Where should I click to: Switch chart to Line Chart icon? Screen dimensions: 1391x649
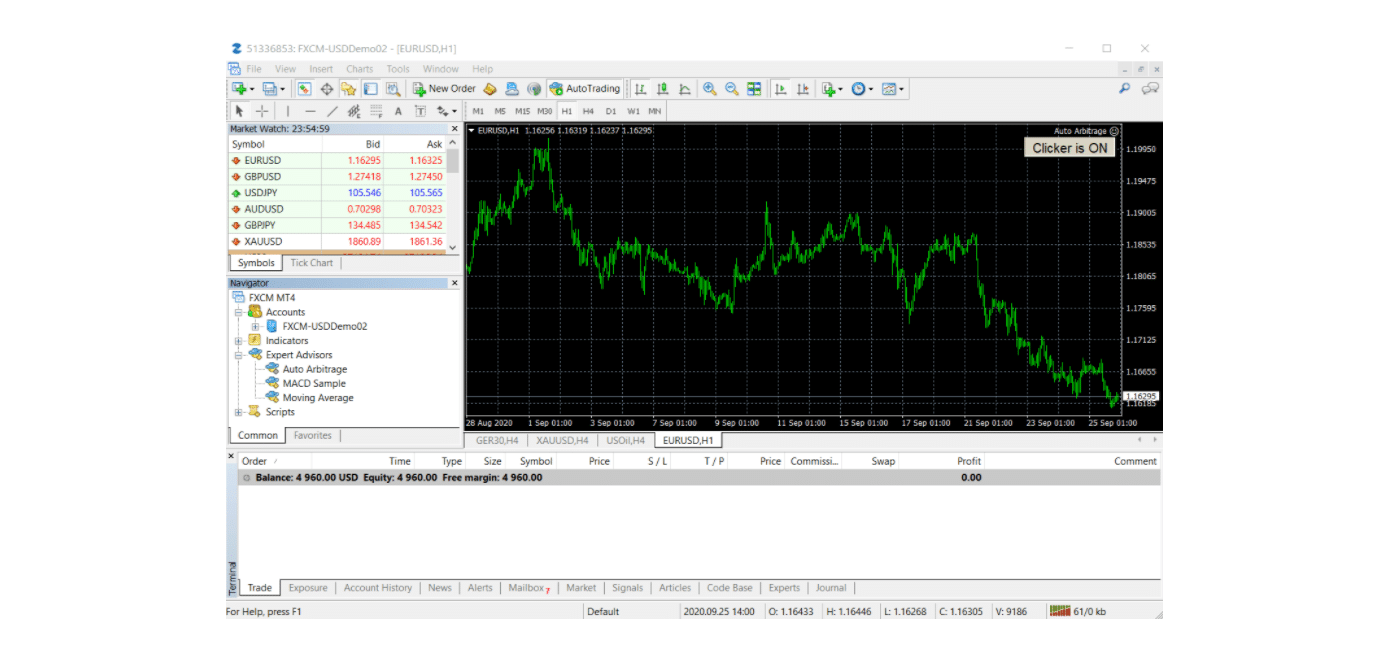[x=684, y=89]
